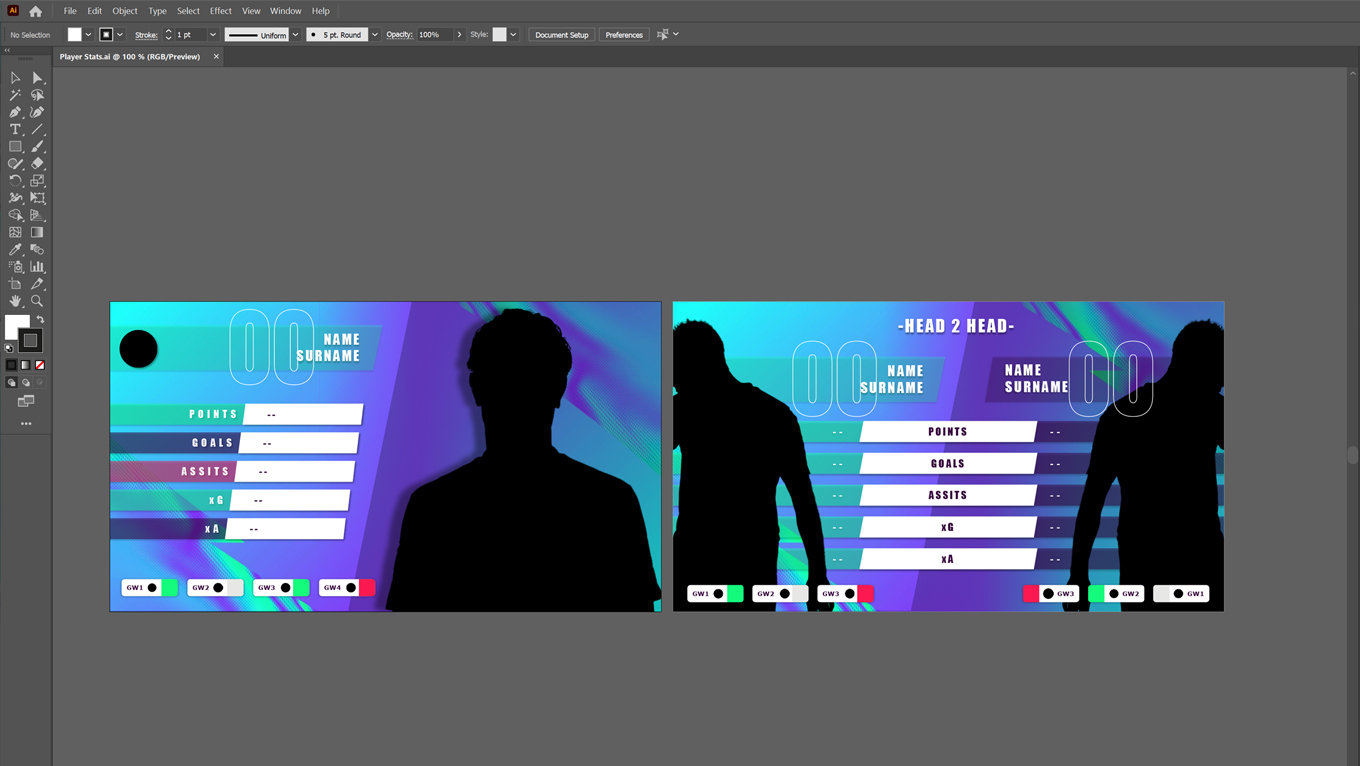Screen dimensions: 1360x766
Task: Select the Pen tool
Action: [x=15, y=112]
